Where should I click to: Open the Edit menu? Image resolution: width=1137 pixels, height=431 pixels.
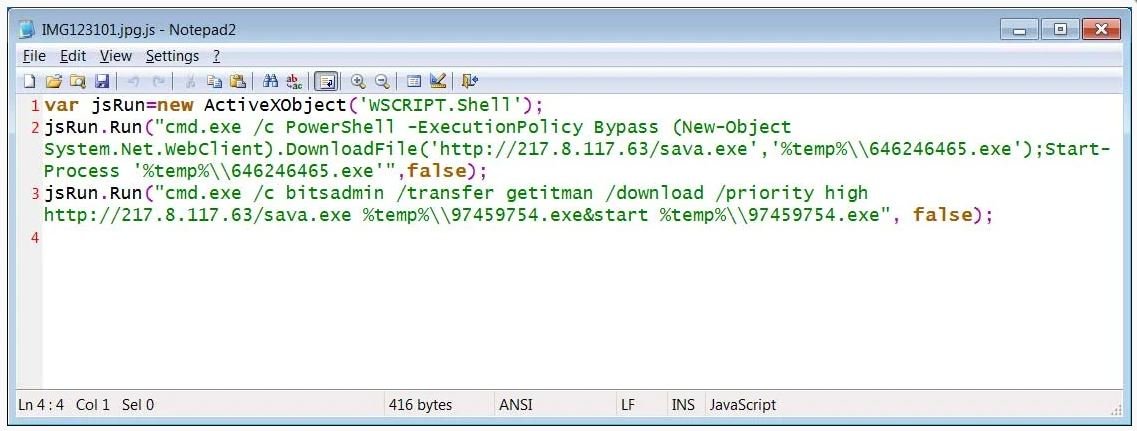(73, 56)
